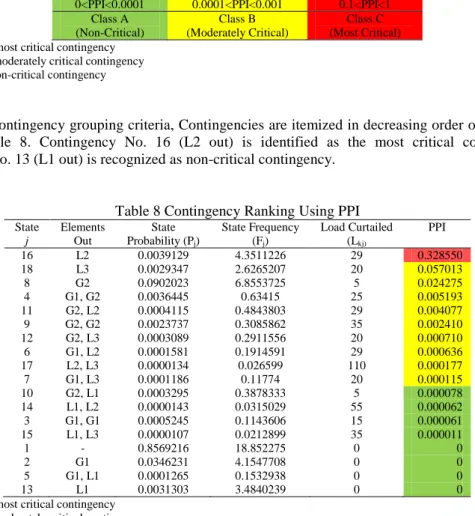
Task: Click state number 18 in first column
Action: coord(27,269)
